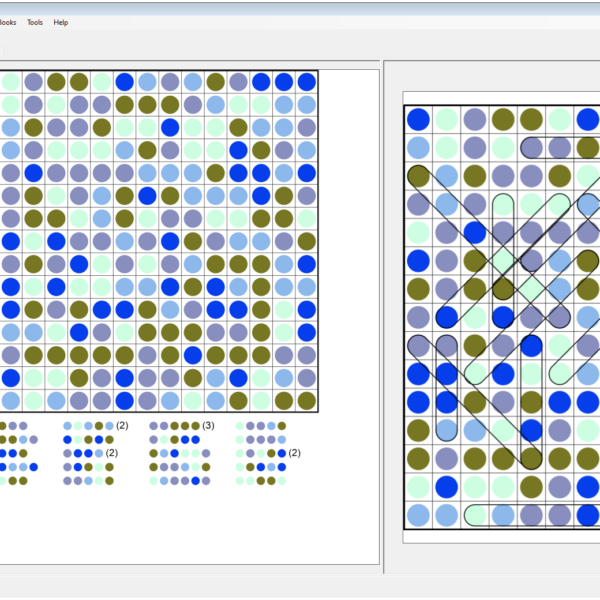Click the top-right blue circle of left grid

306,82
